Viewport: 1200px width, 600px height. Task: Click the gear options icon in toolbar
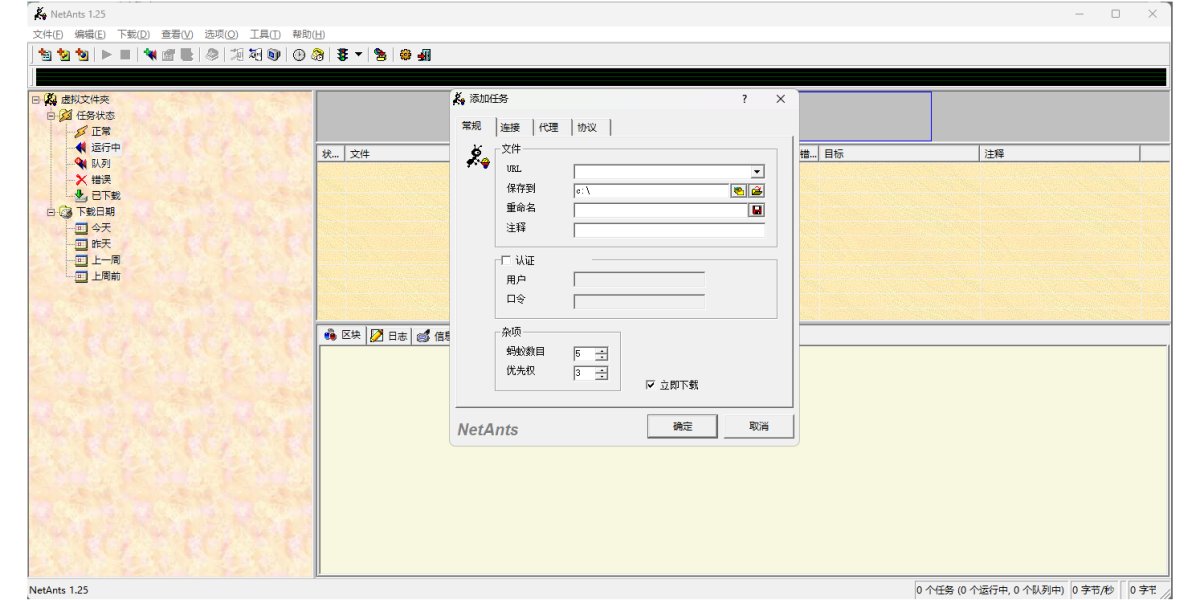[406, 55]
